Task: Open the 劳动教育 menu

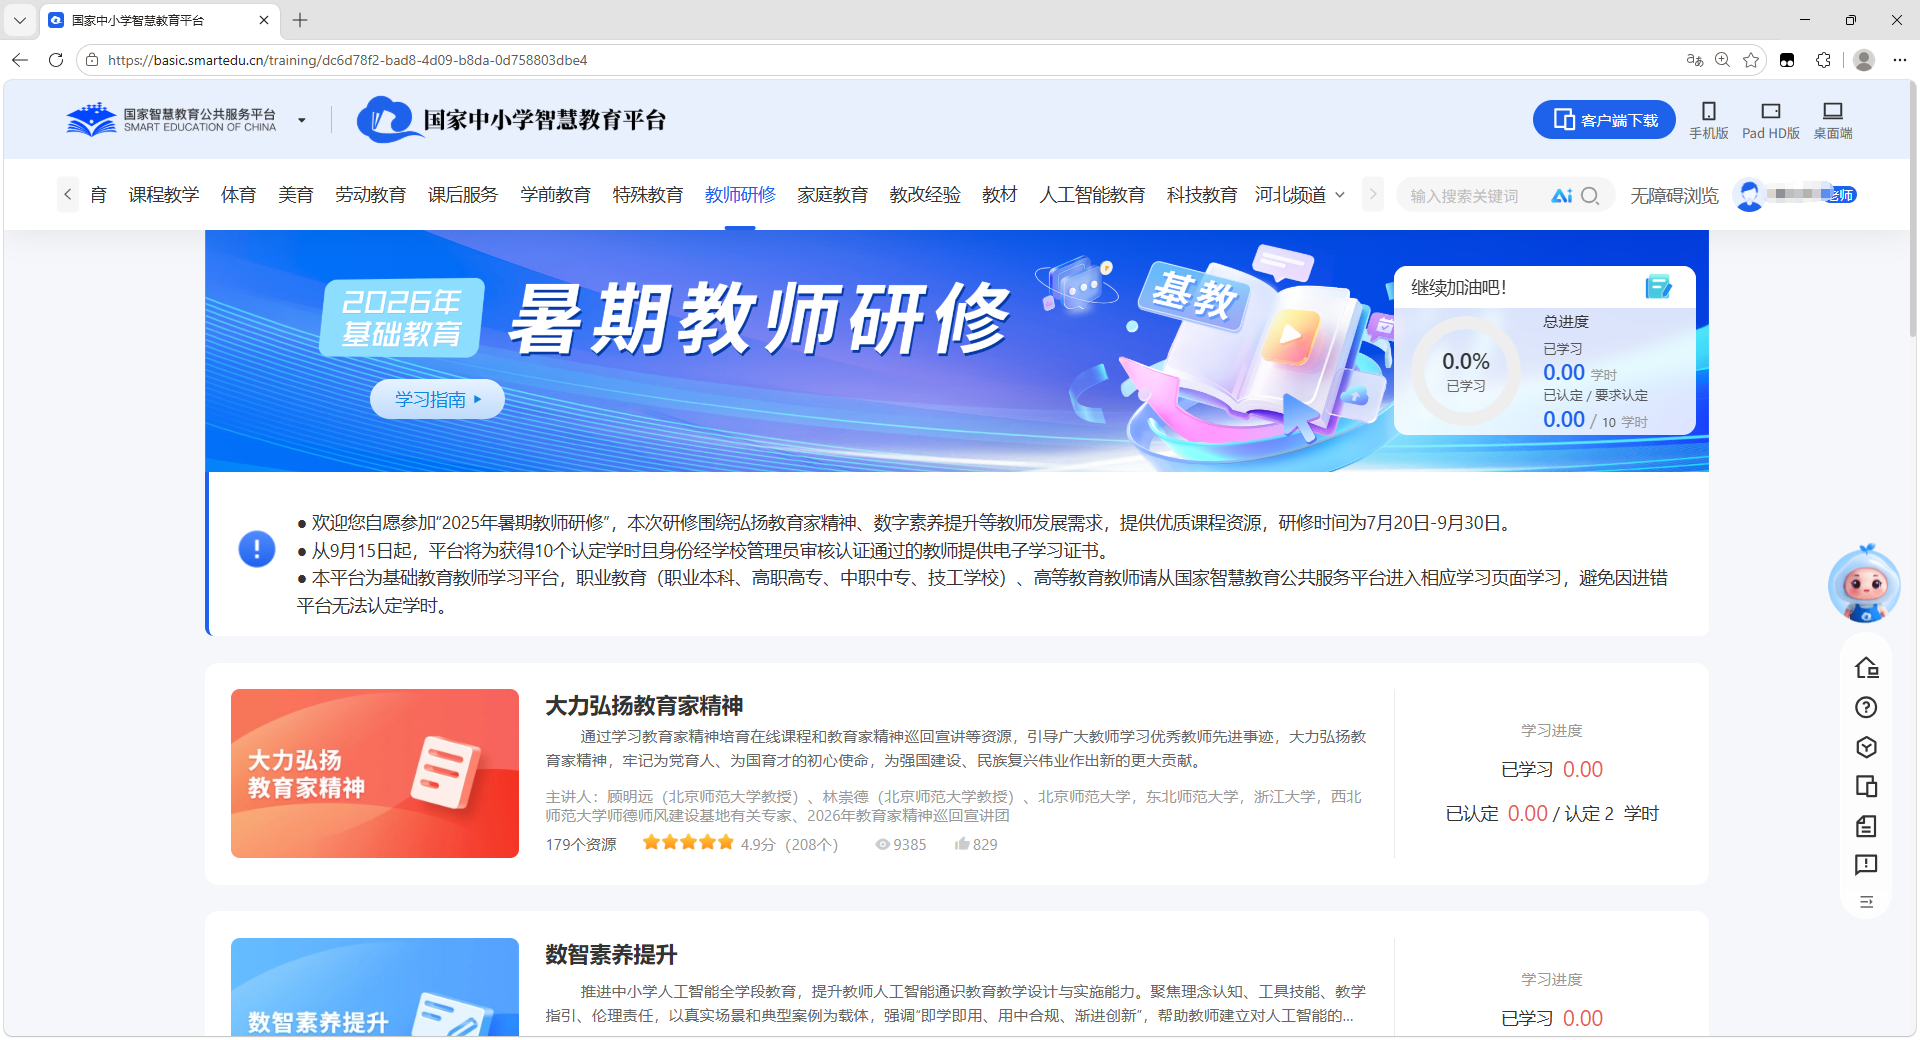Action: point(371,195)
